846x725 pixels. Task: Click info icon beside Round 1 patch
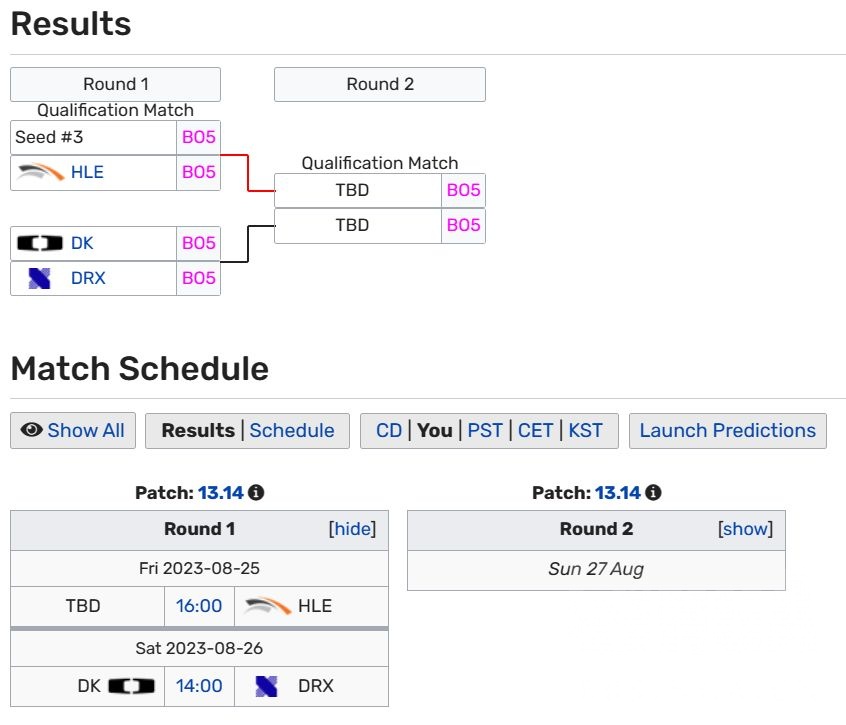(x=256, y=493)
